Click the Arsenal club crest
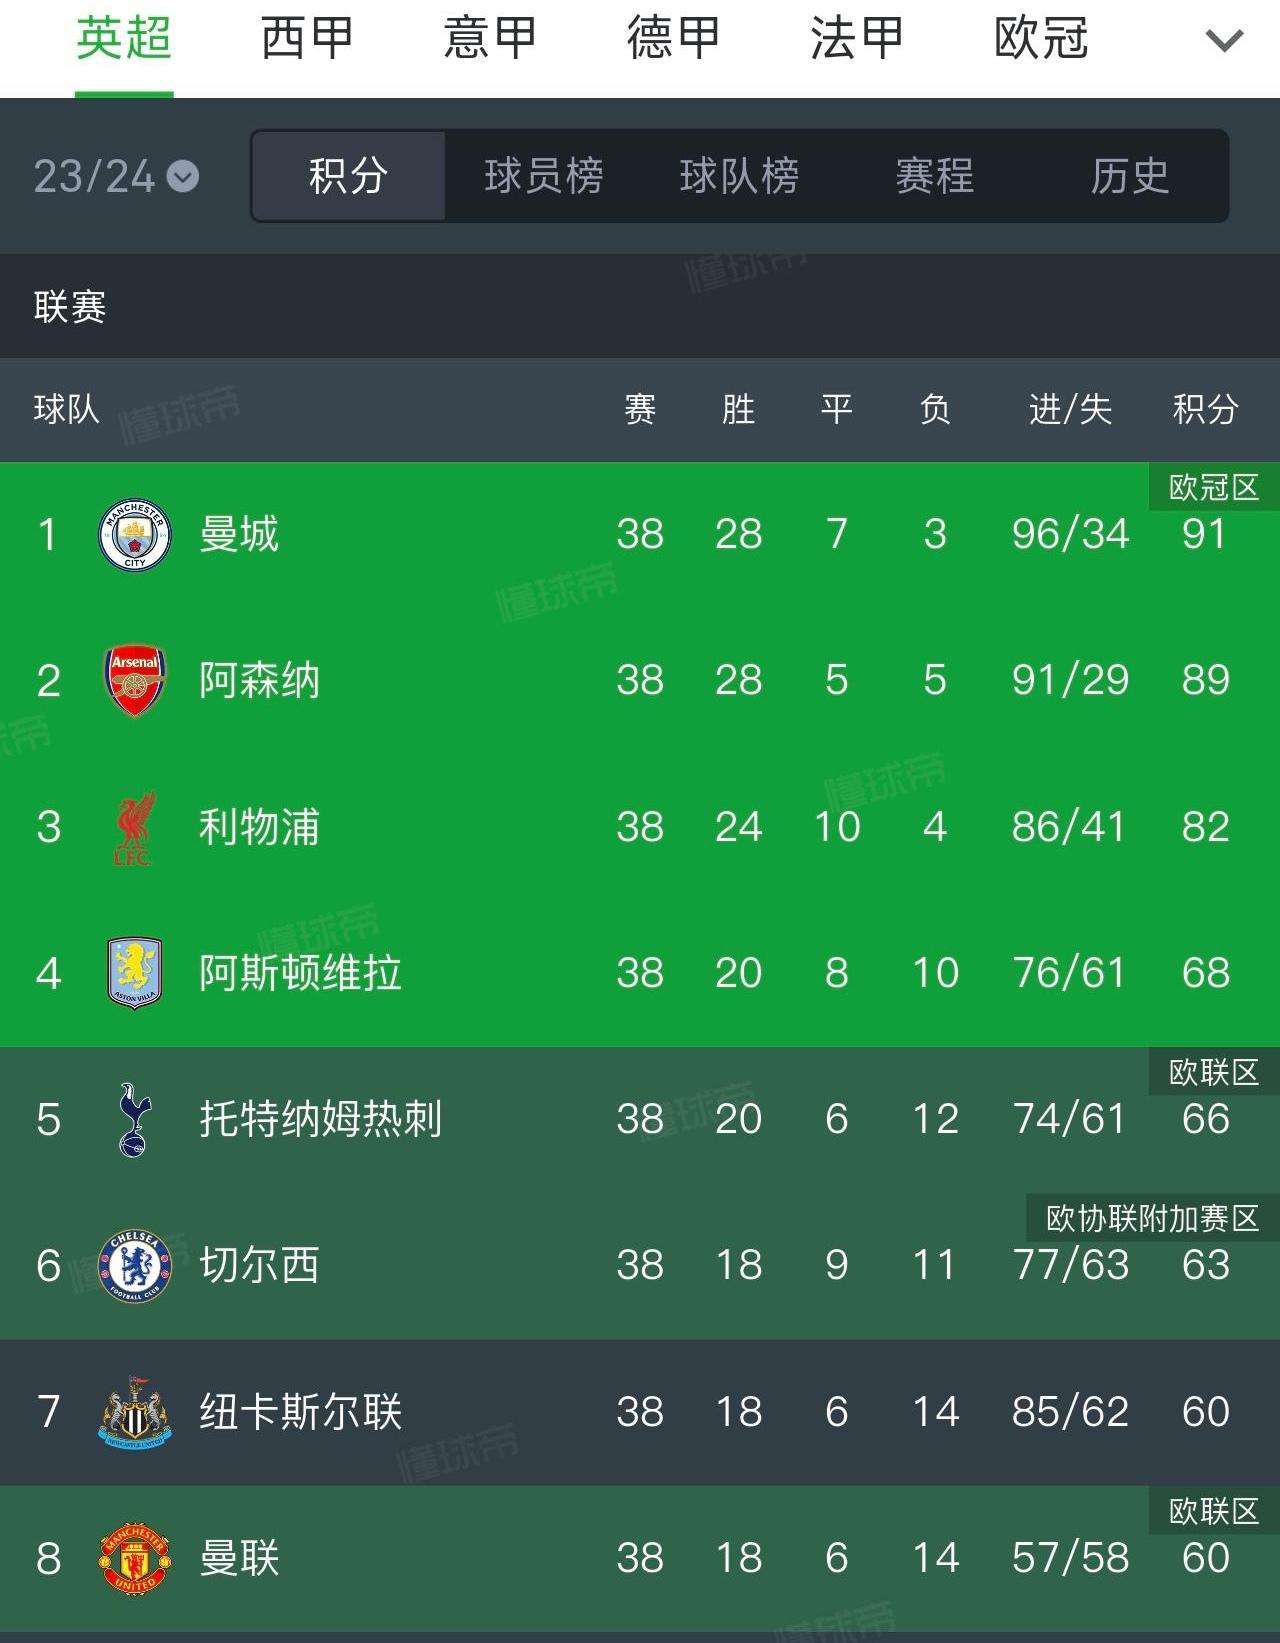 coord(135,681)
